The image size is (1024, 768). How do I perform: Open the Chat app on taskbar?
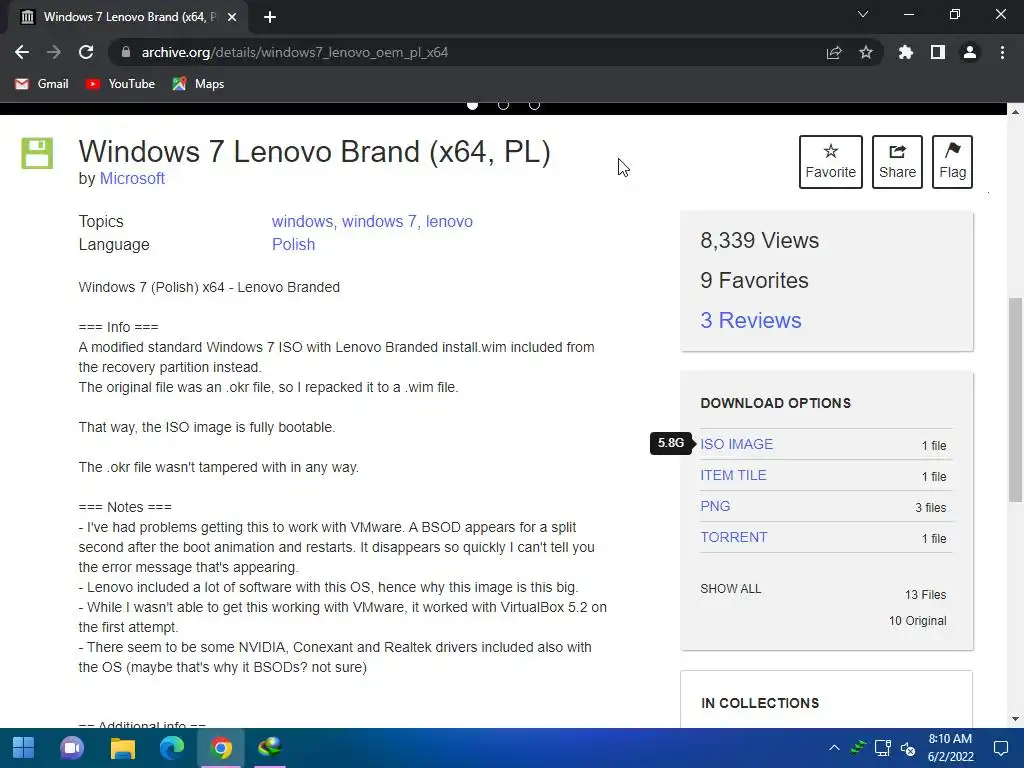(x=72, y=748)
